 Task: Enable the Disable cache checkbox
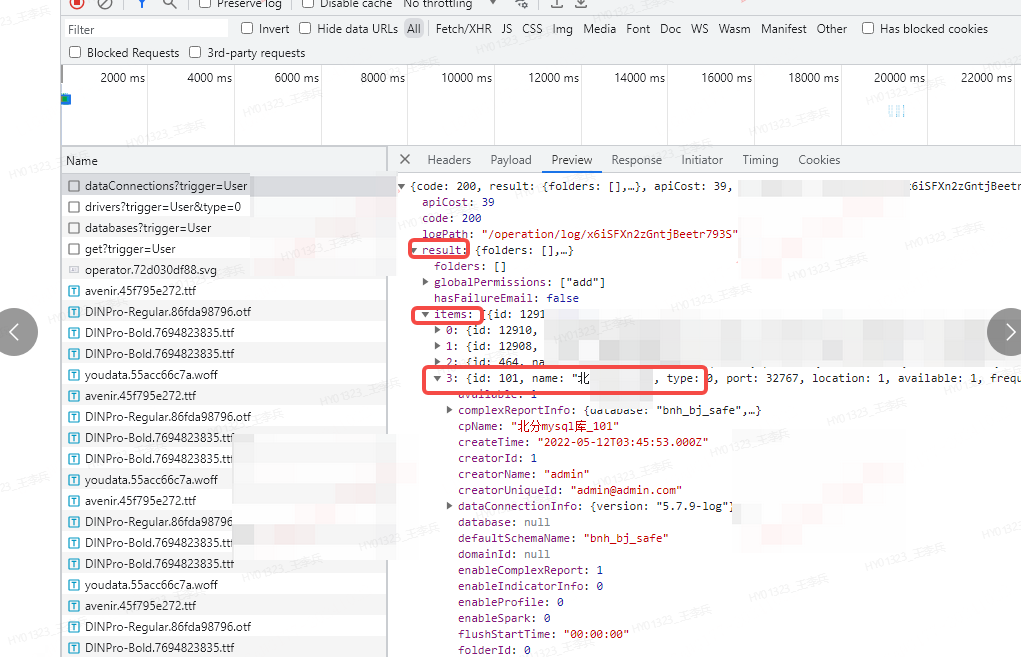pyautogui.click(x=308, y=3)
